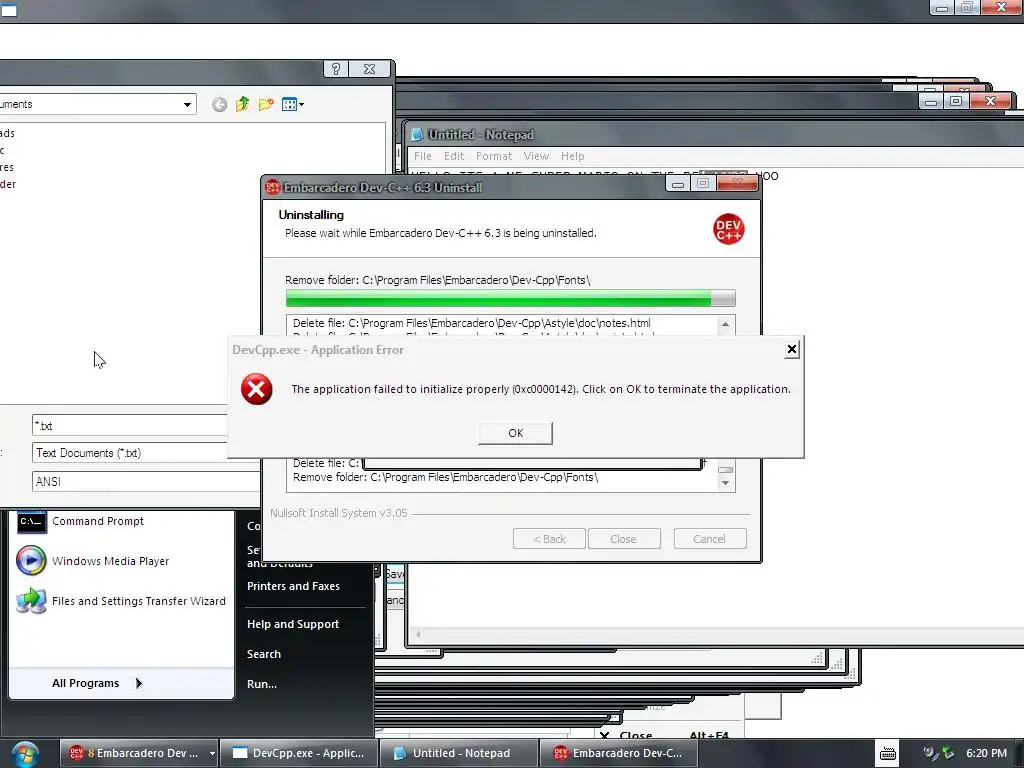The image size is (1024, 768).
Task: Click the Nullsoft Install System v3.05 text
Action: pyautogui.click(x=339, y=513)
